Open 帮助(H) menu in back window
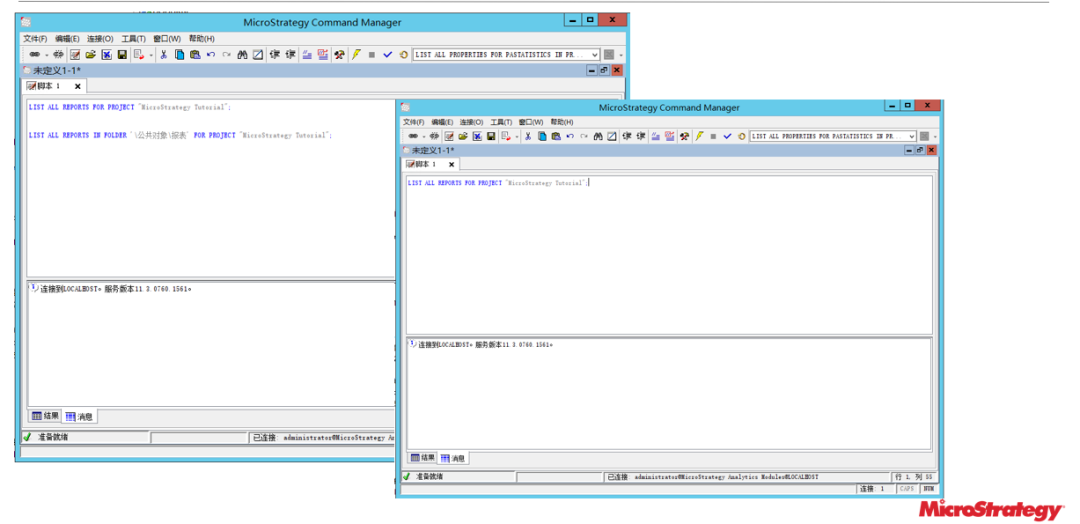The width and height of the screenshot is (1080, 524). pyautogui.click(x=202, y=39)
